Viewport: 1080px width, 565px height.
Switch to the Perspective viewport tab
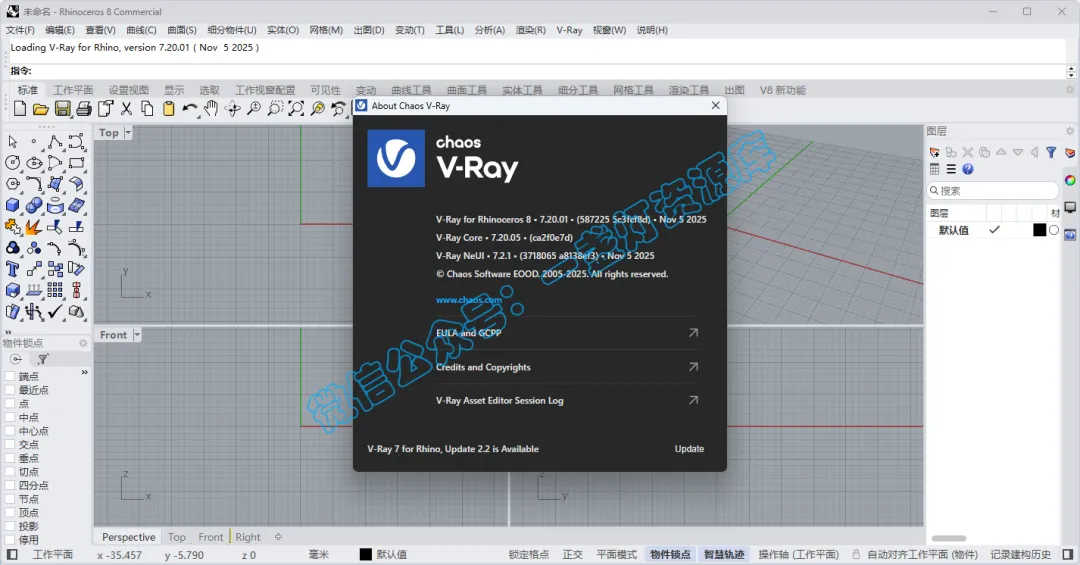pos(129,537)
